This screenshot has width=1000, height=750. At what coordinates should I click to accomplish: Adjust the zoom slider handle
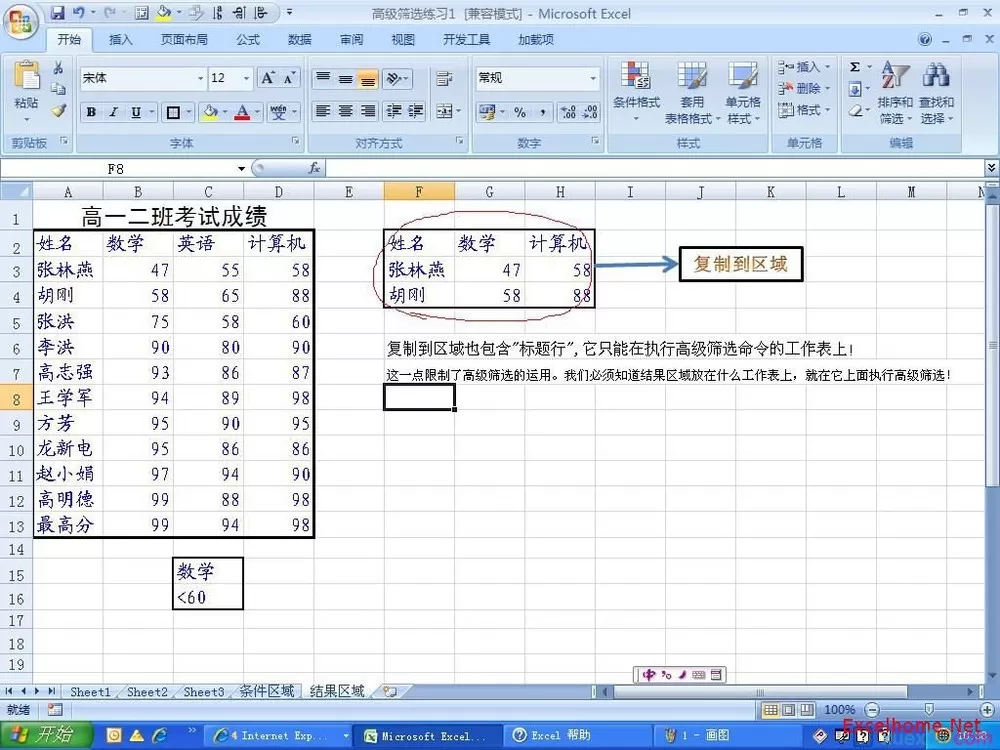(929, 709)
